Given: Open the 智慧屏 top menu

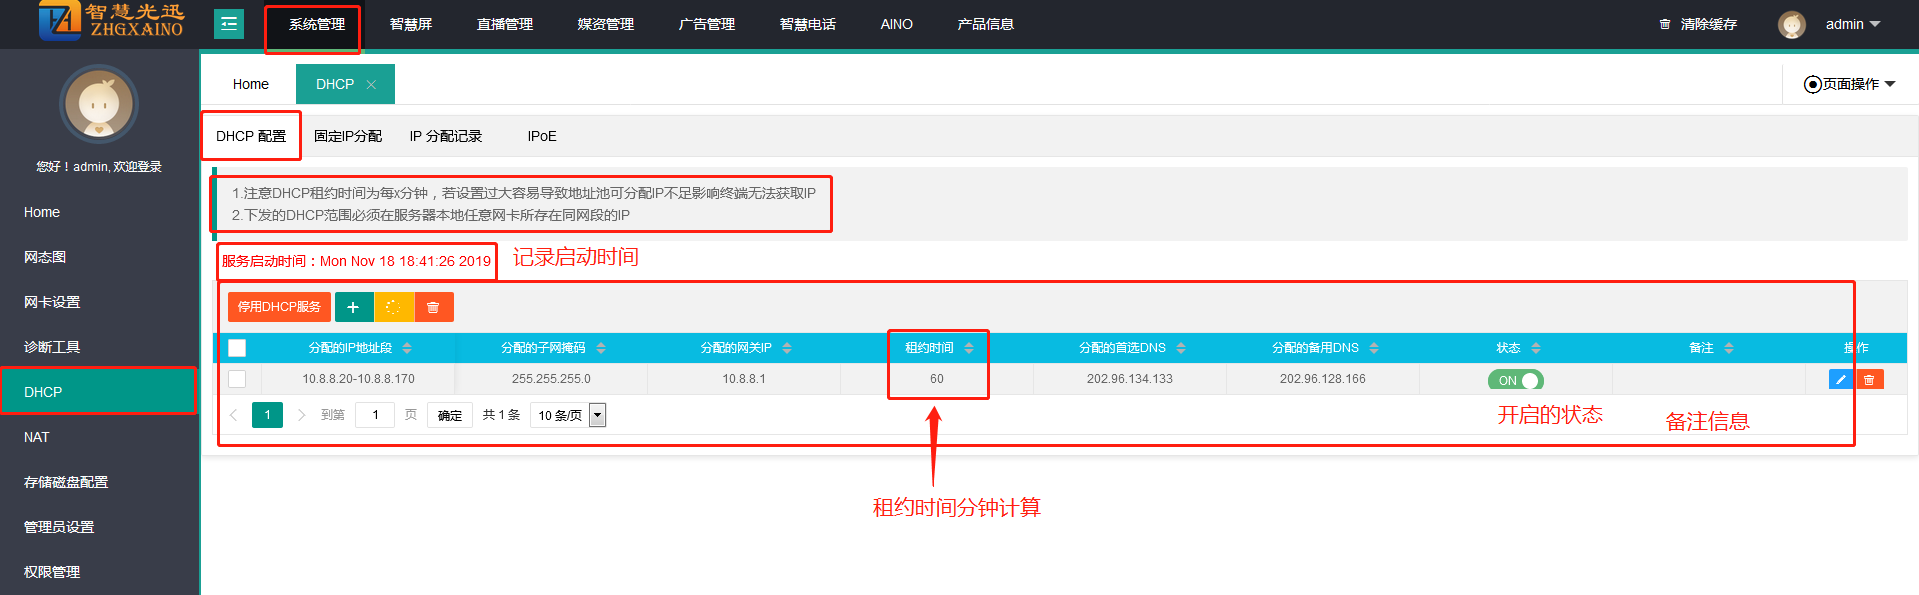Looking at the screenshot, I should point(410,24).
